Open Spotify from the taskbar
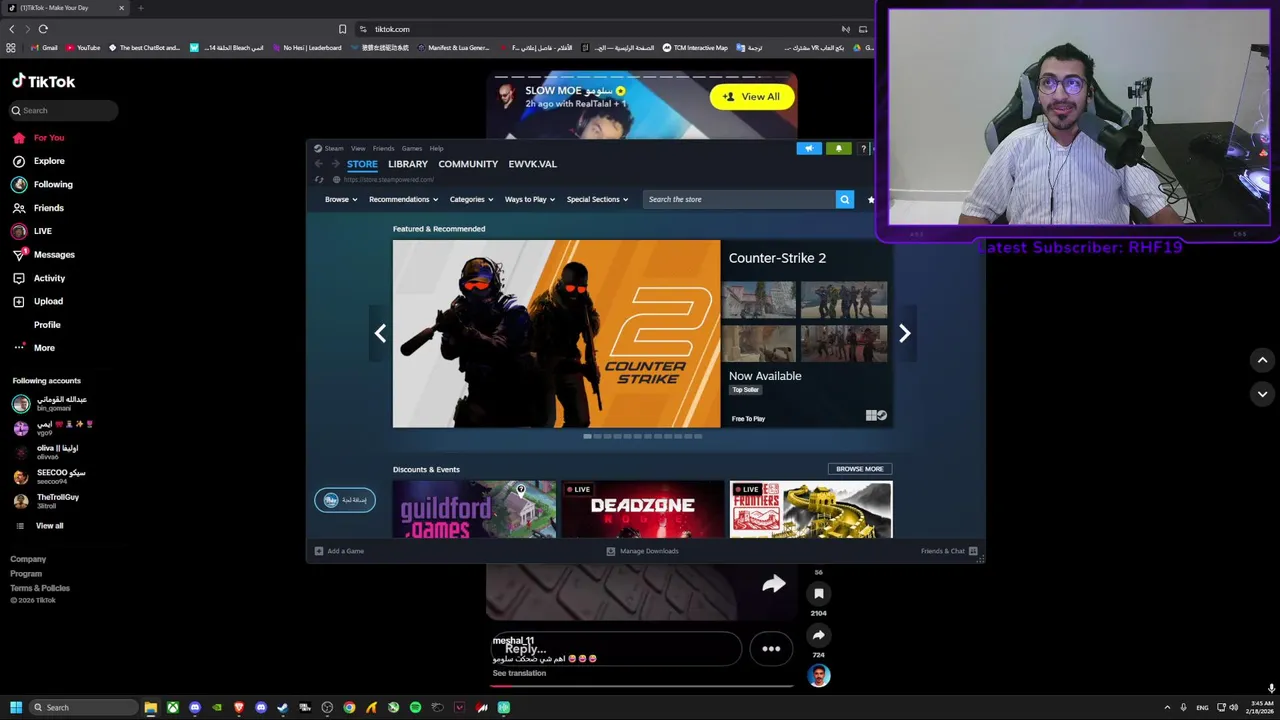1280x720 pixels. point(415,708)
